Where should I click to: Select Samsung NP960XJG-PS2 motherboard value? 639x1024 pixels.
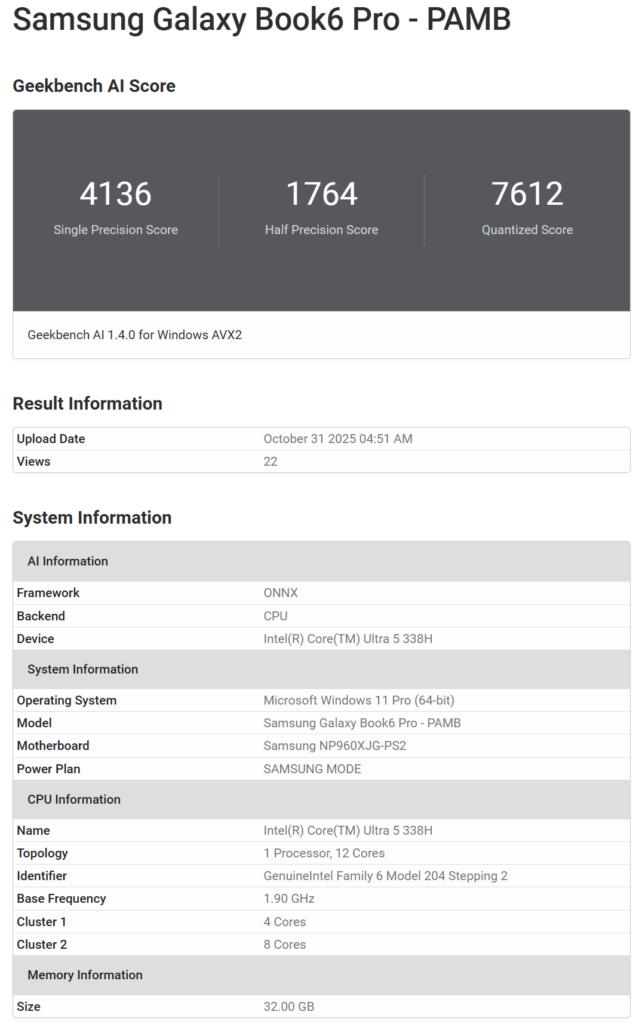pyautogui.click(x=335, y=746)
